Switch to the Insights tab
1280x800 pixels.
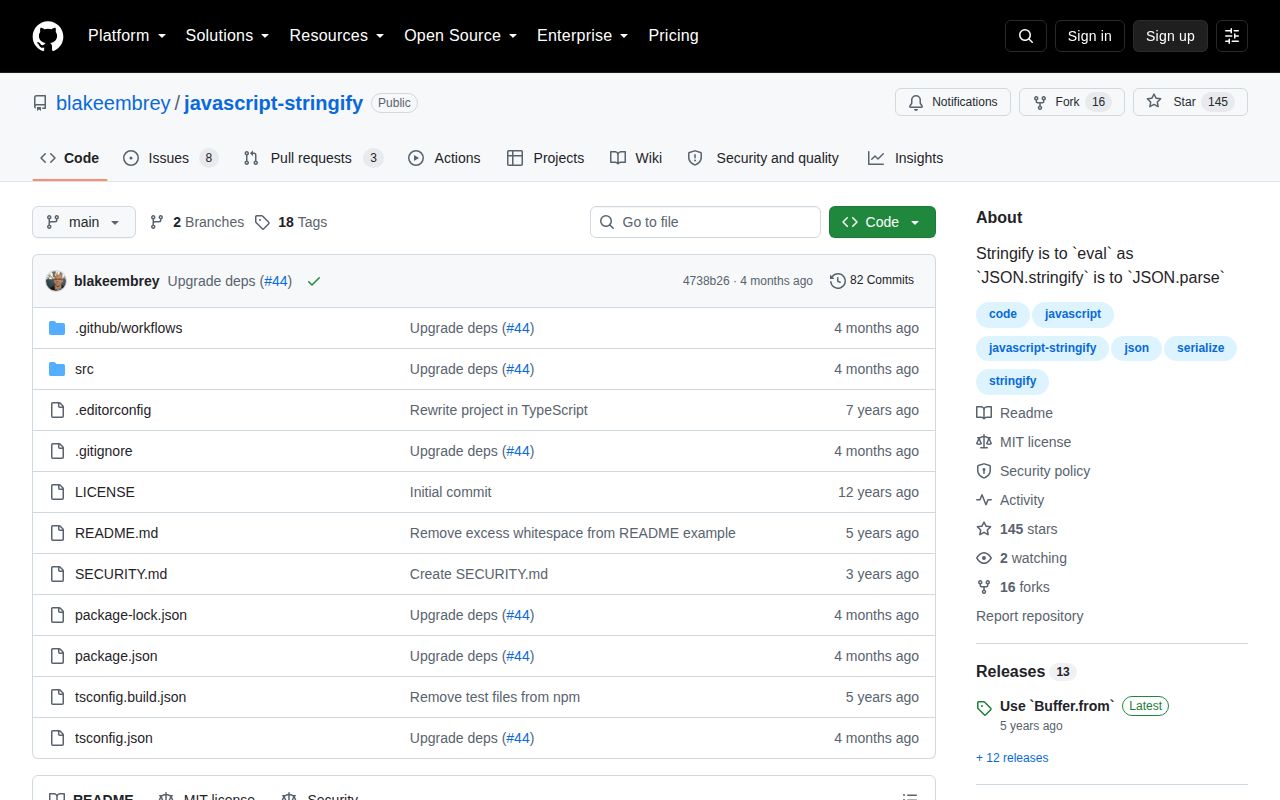tap(905, 158)
